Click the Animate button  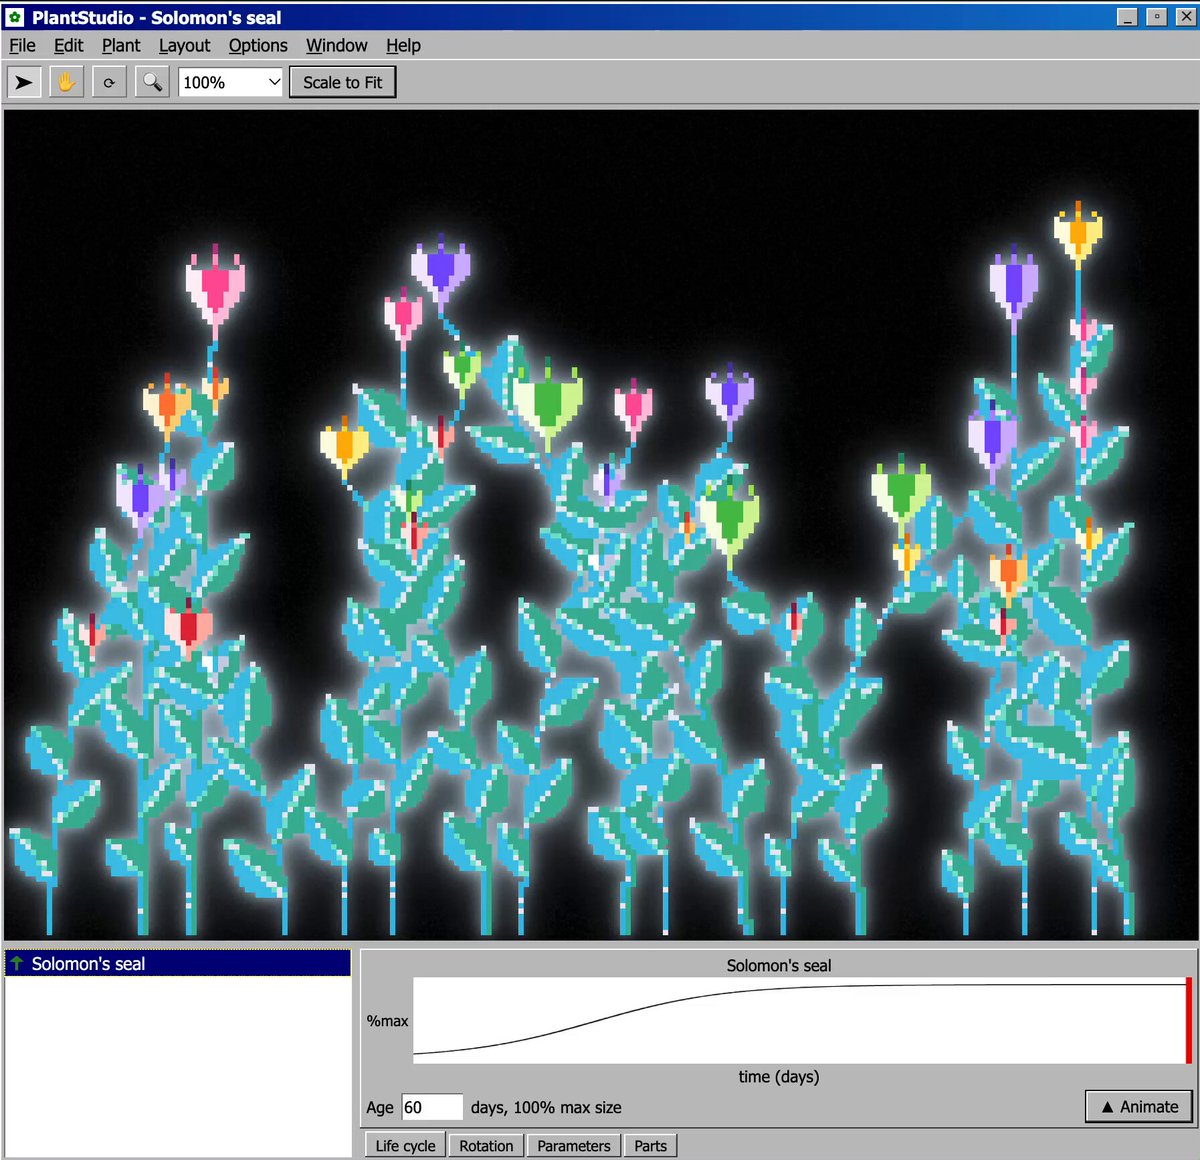pos(1138,1106)
